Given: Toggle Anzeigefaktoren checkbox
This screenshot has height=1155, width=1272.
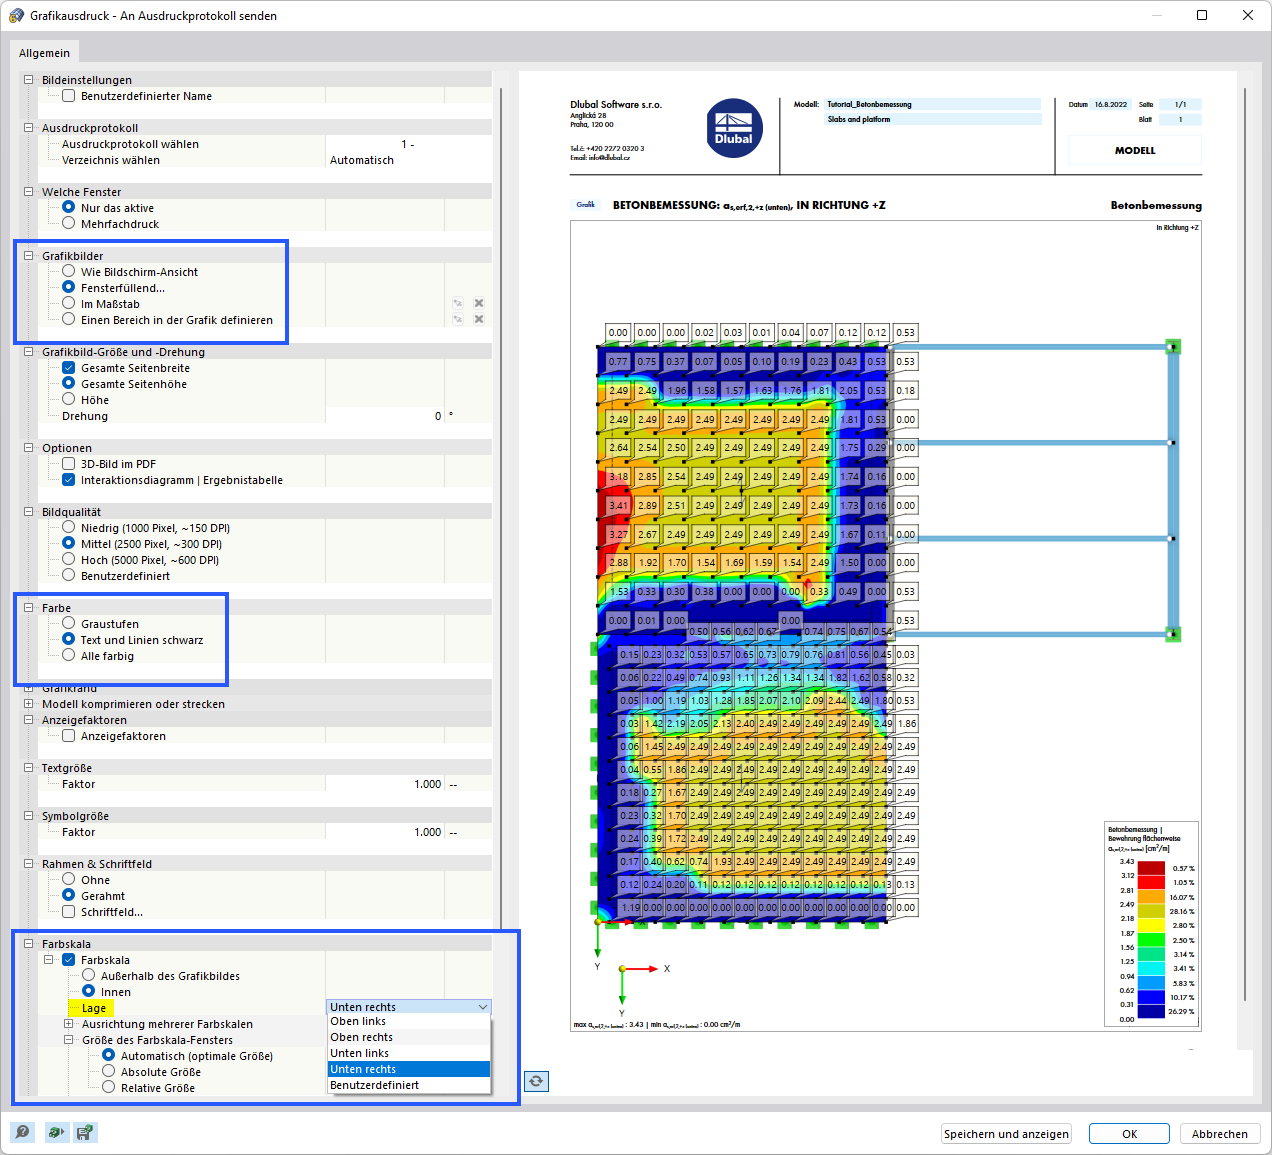Looking at the screenshot, I should click(x=68, y=735).
